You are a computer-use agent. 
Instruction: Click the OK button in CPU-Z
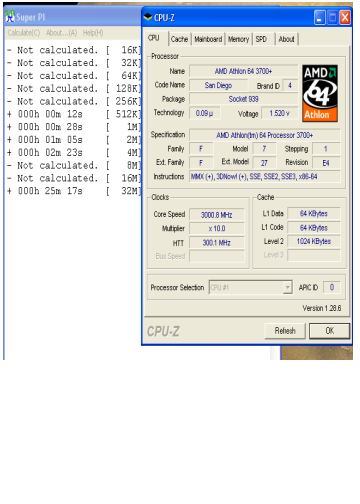pyautogui.click(x=330, y=331)
